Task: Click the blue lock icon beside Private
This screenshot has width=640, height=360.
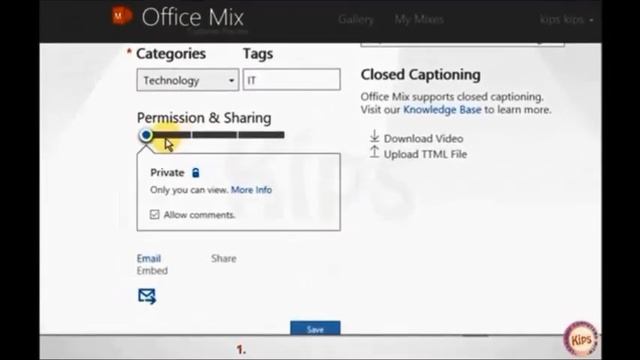Action: [x=196, y=173]
